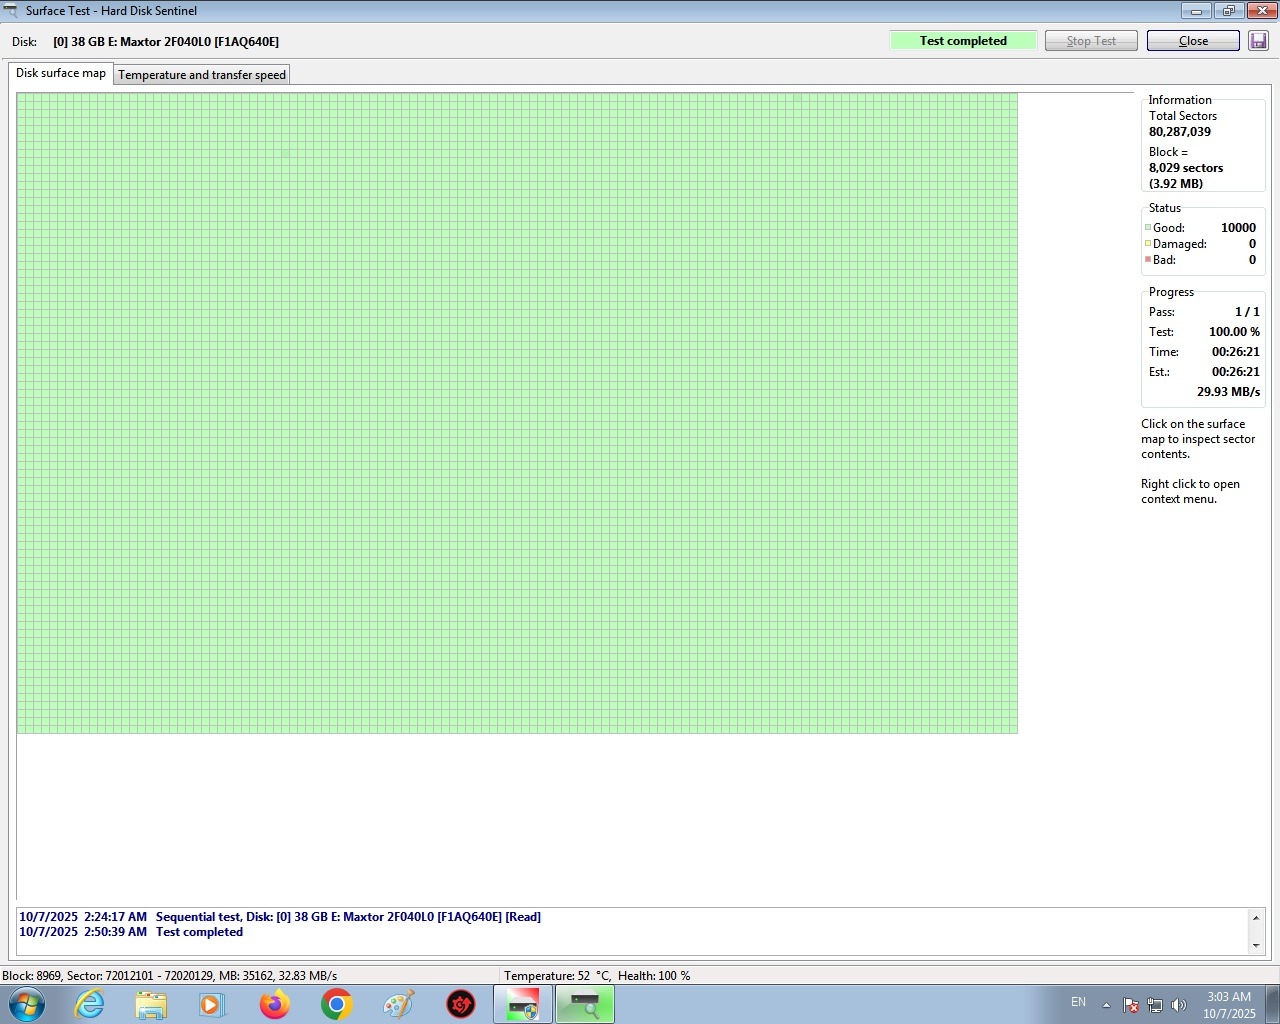
Task: Click the Surface Test taskbar window icon
Action: (x=585, y=1004)
